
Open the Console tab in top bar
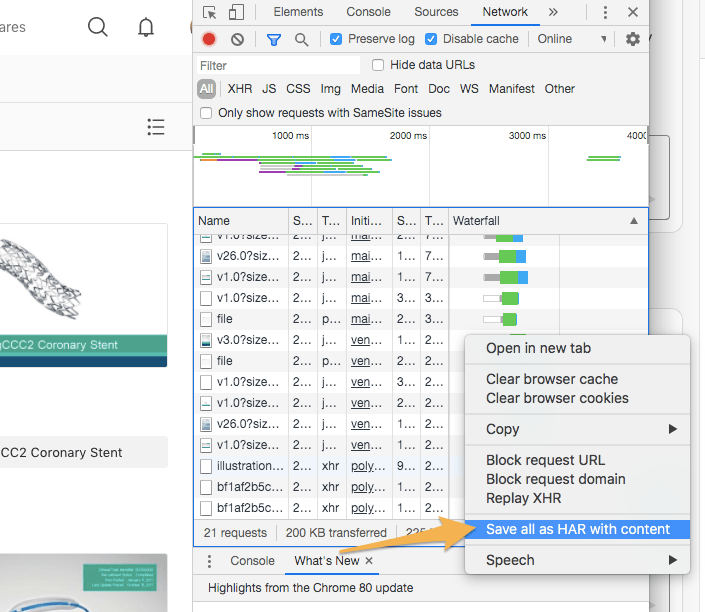coord(368,12)
